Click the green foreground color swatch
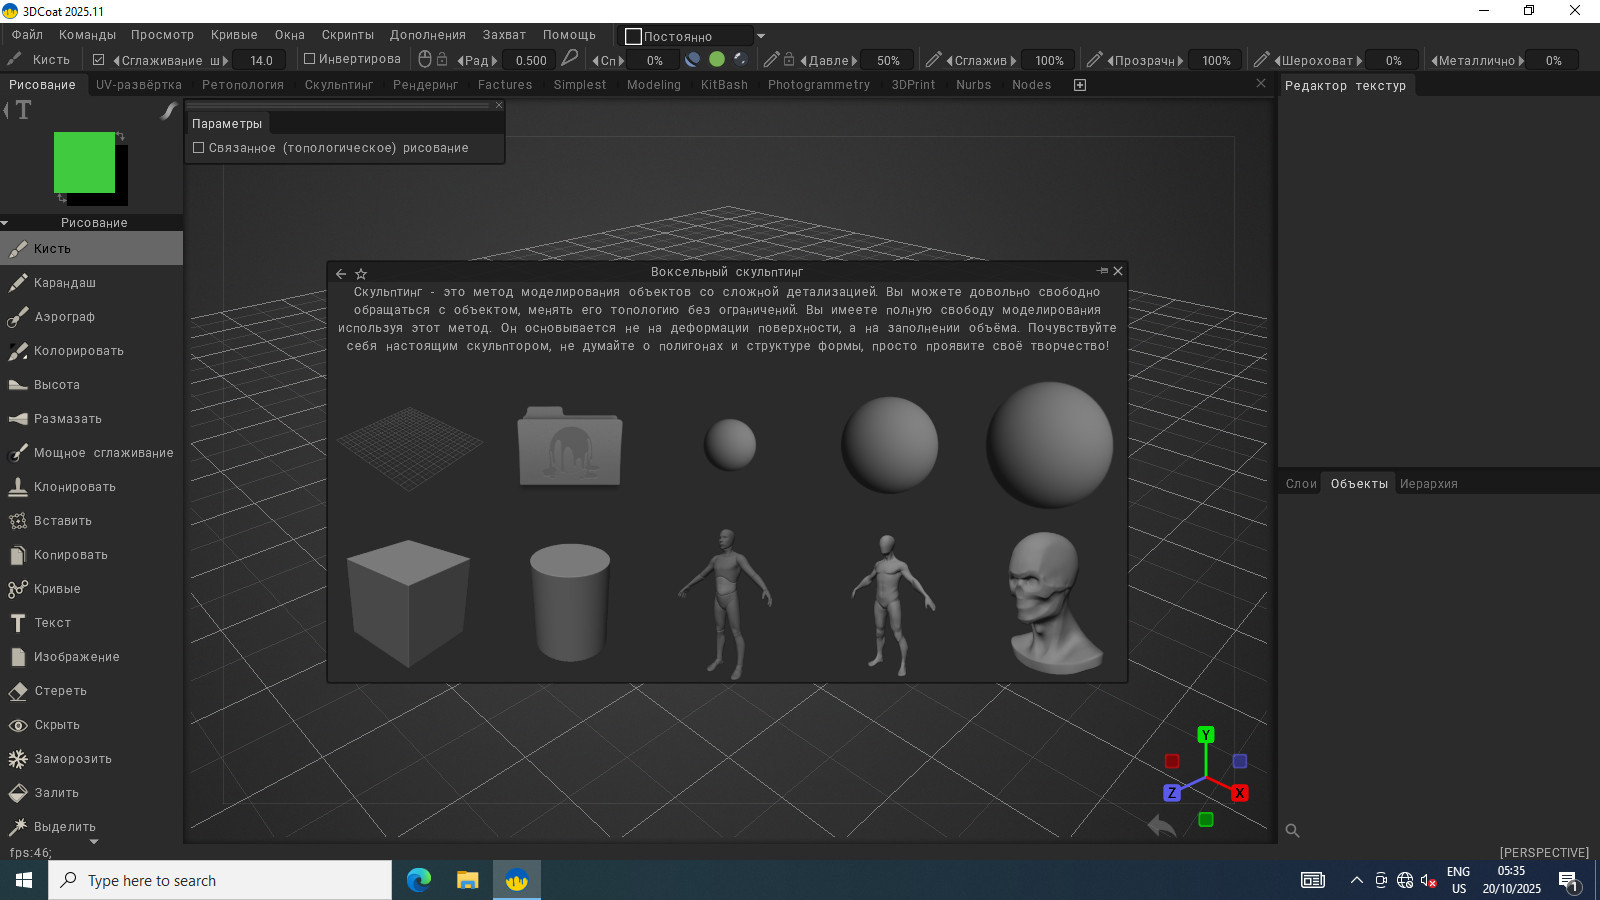Image resolution: width=1600 pixels, height=900 pixels. pyautogui.click(x=84, y=162)
